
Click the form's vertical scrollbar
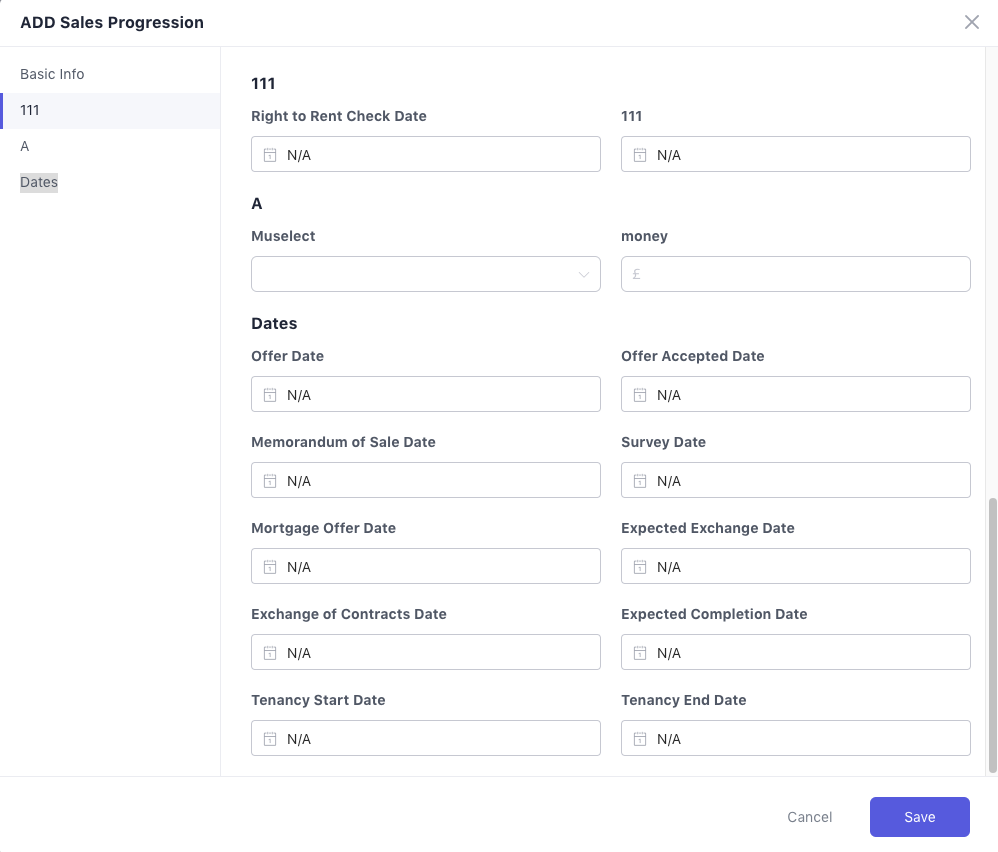(992, 635)
